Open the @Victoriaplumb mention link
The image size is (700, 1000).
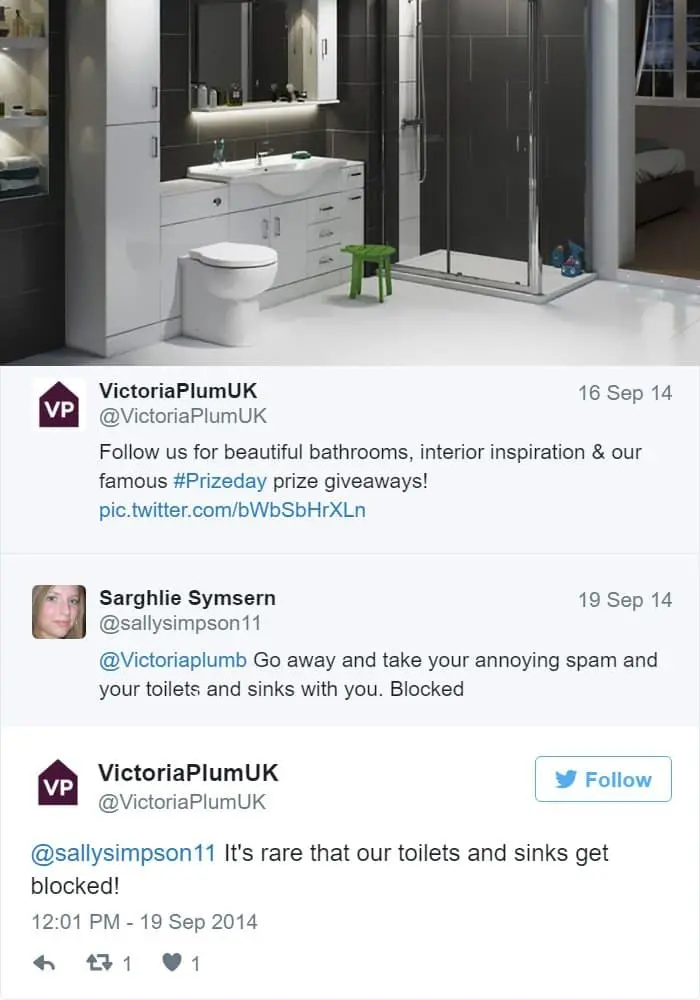(173, 659)
